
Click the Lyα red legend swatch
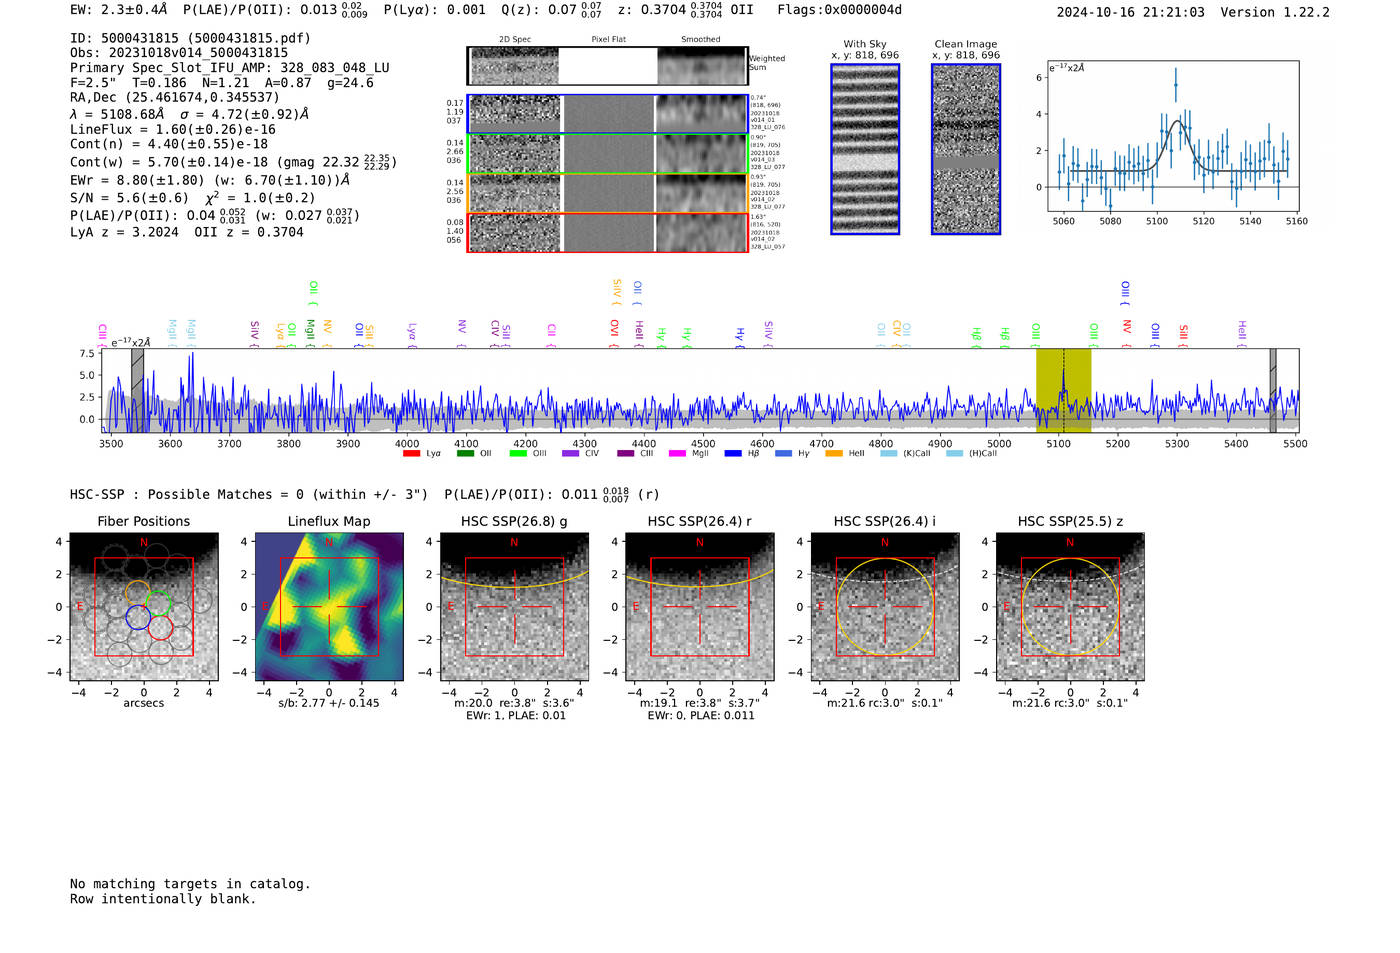(411, 454)
